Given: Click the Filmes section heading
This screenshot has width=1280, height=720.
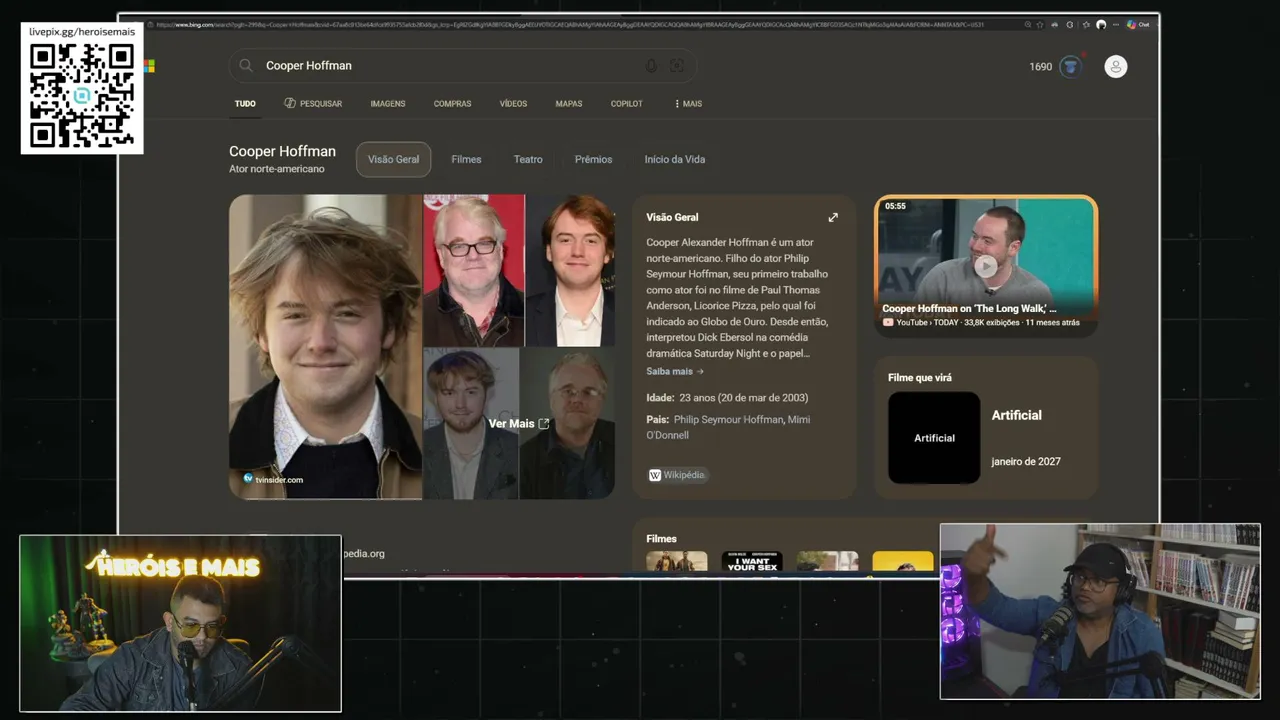Looking at the screenshot, I should (661, 539).
